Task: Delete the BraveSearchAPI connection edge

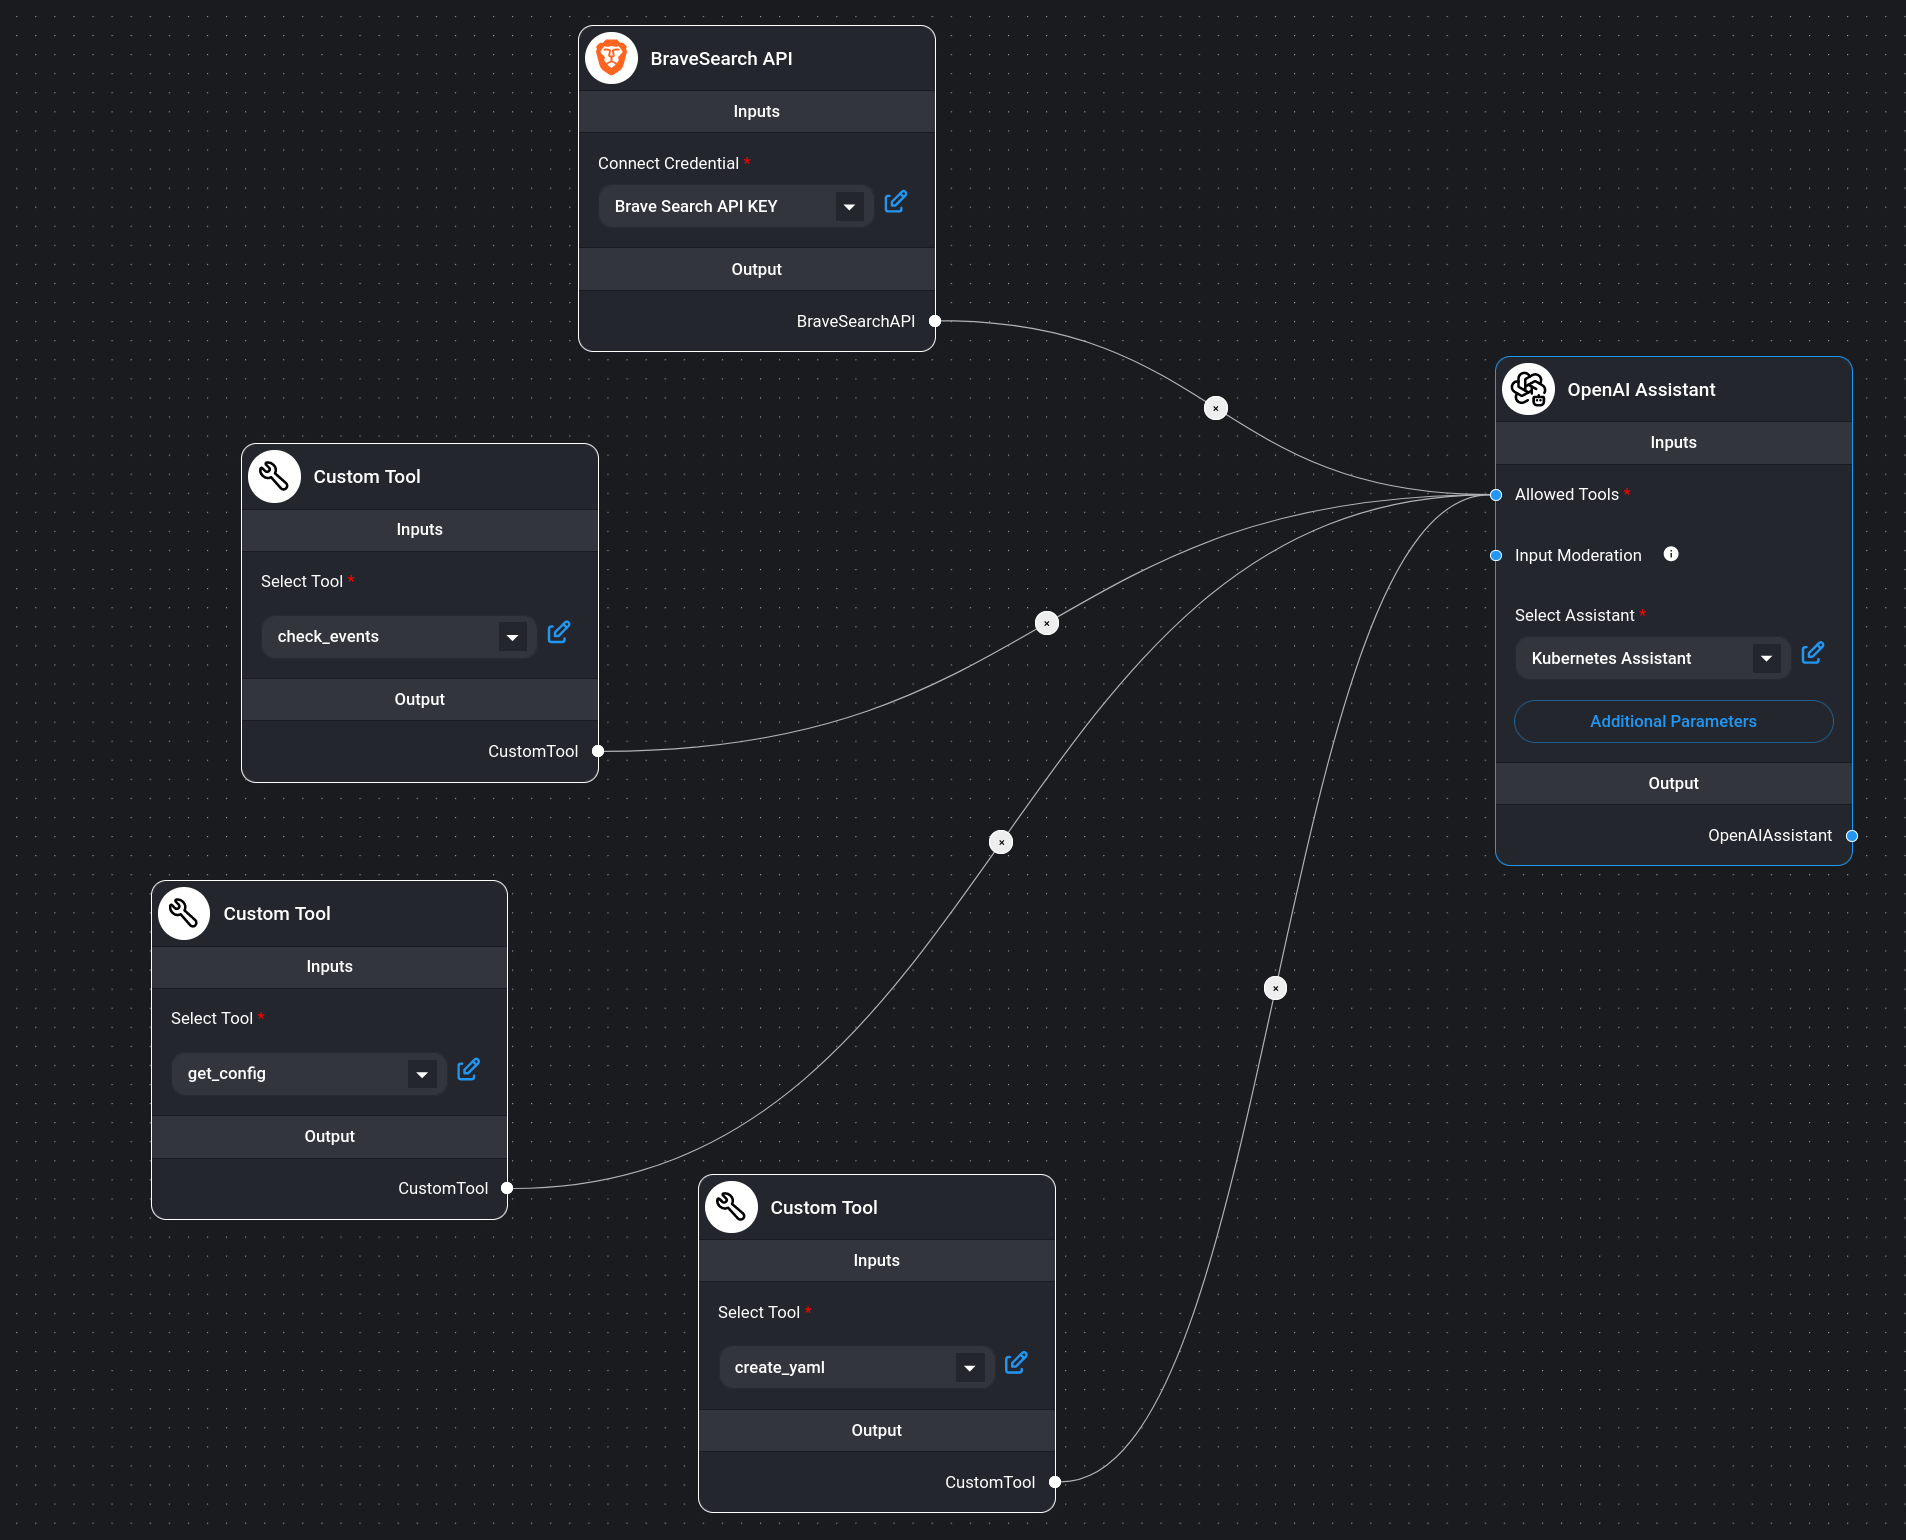Action: tap(1215, 408)
